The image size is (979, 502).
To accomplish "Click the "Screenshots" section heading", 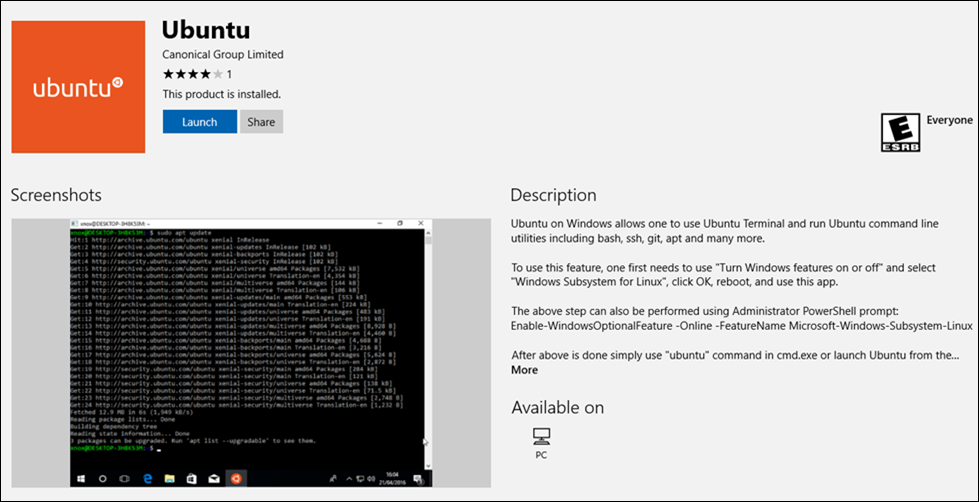I will (x=56, y=195).
